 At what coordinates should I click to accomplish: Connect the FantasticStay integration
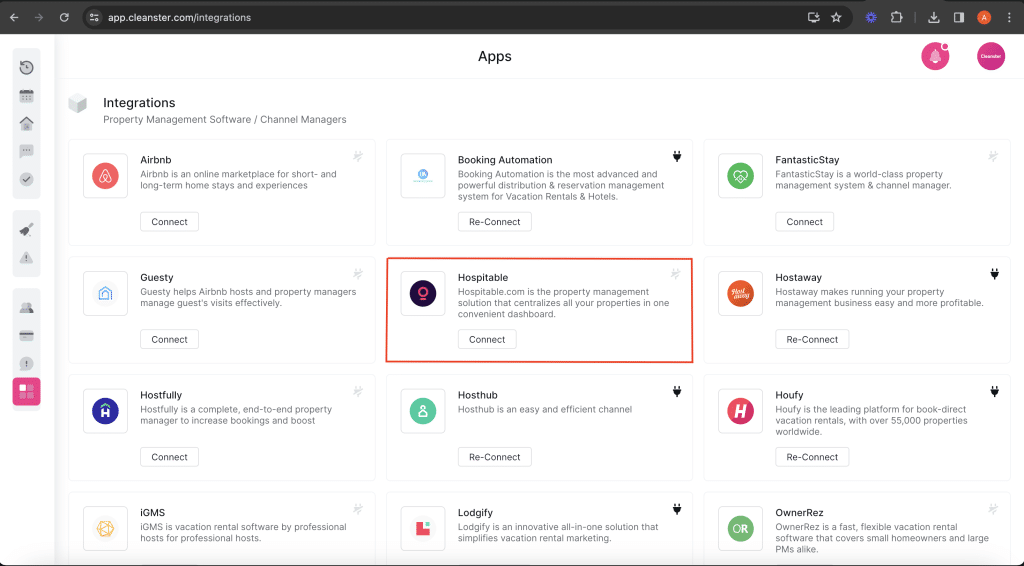(805, 222)
